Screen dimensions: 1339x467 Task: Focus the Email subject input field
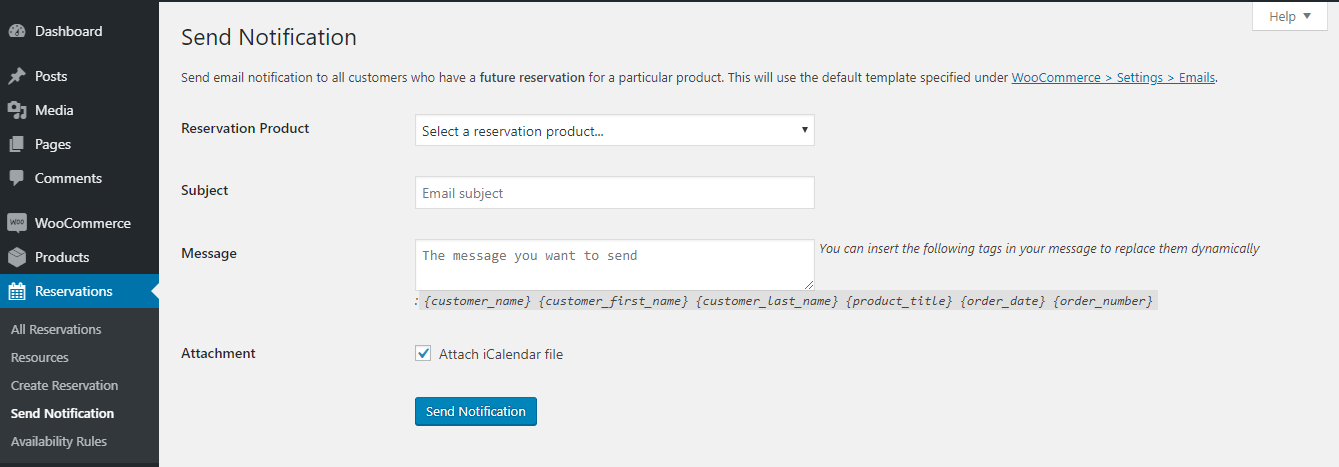(x=614, y=193)
